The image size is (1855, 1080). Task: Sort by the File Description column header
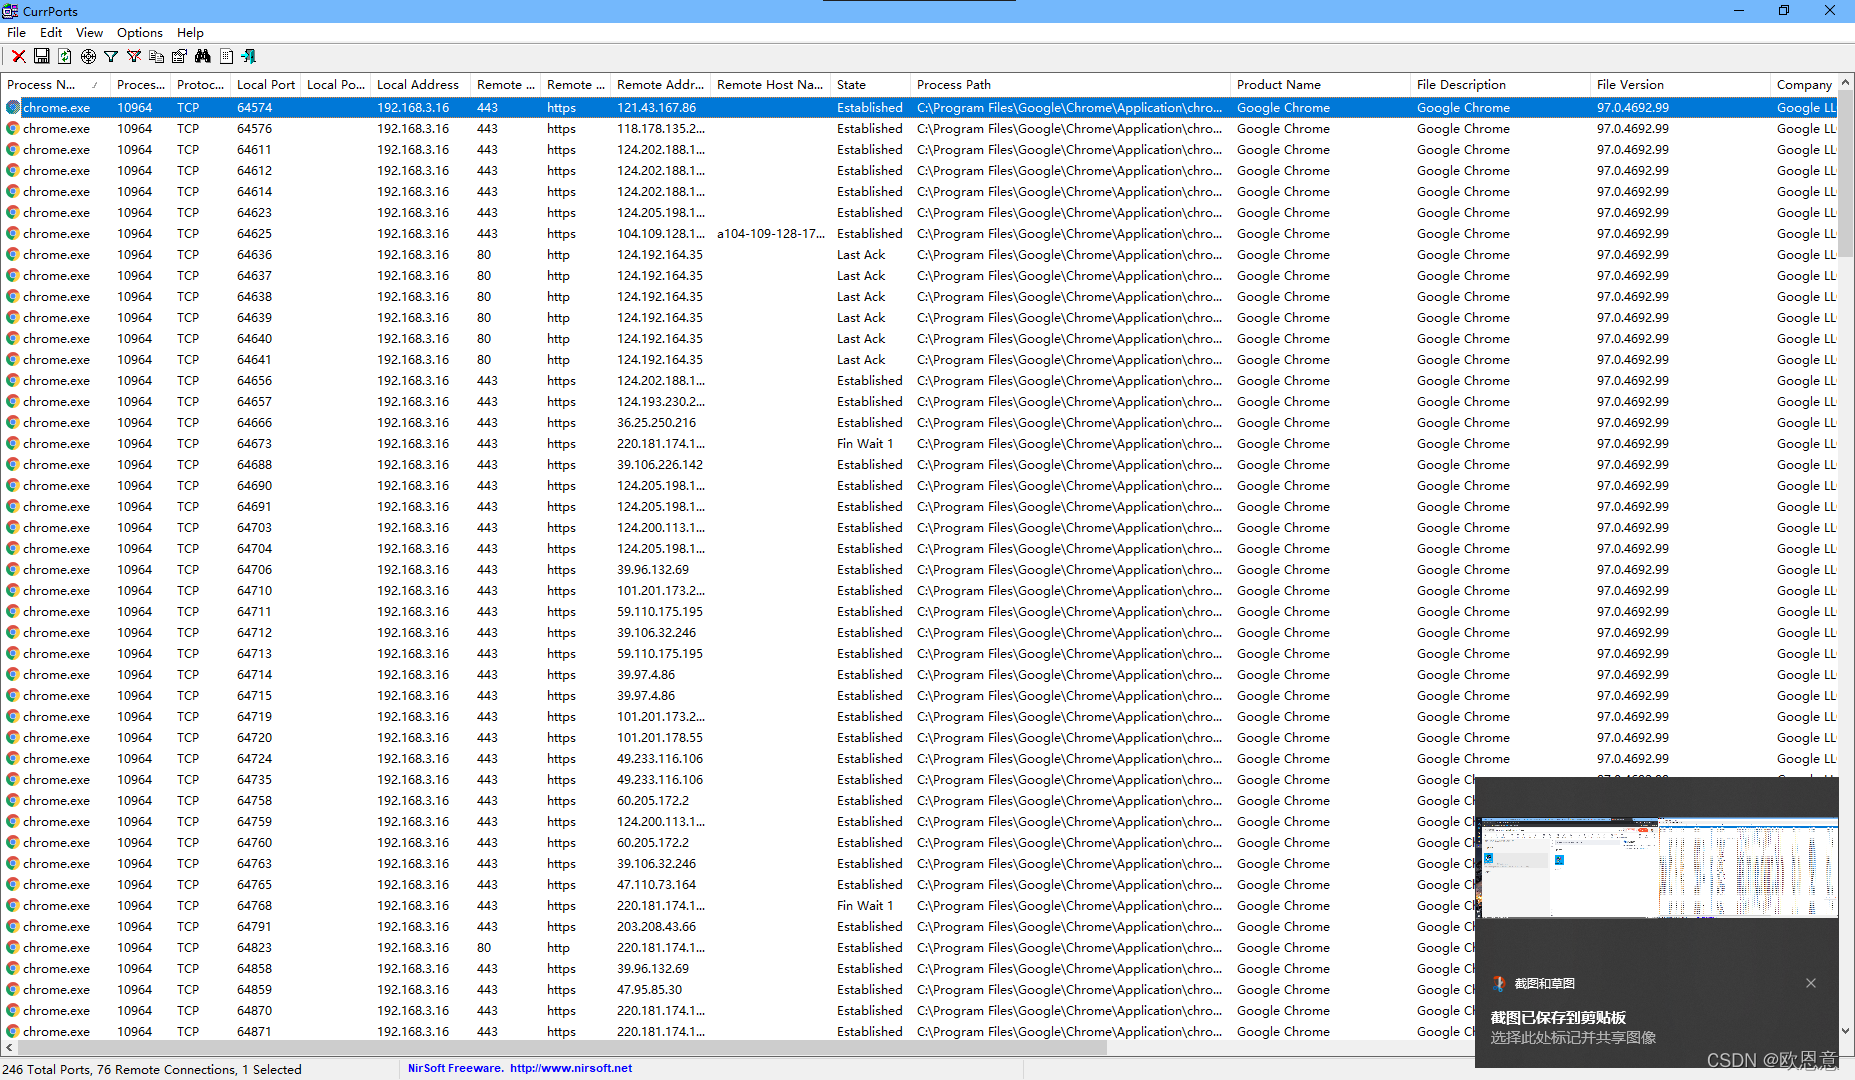tap(1500, 85)
